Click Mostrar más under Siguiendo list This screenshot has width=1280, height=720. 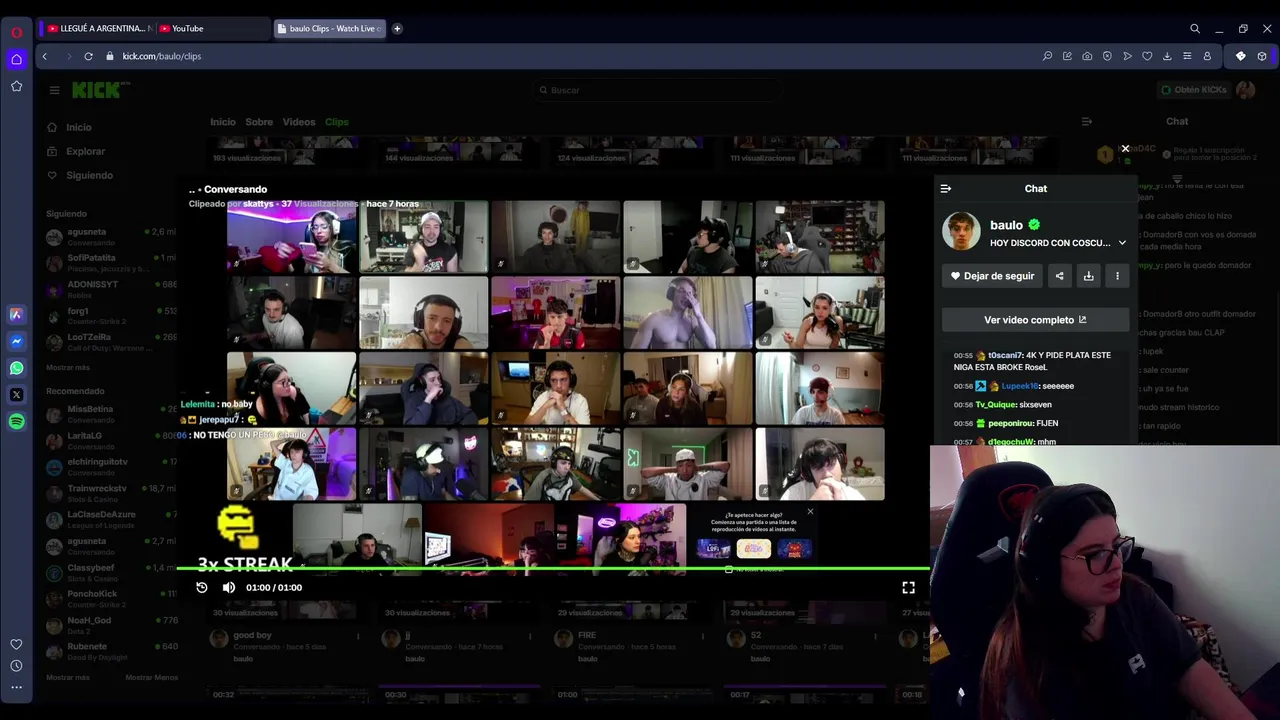pyautogui.click(x=68, y=367)
